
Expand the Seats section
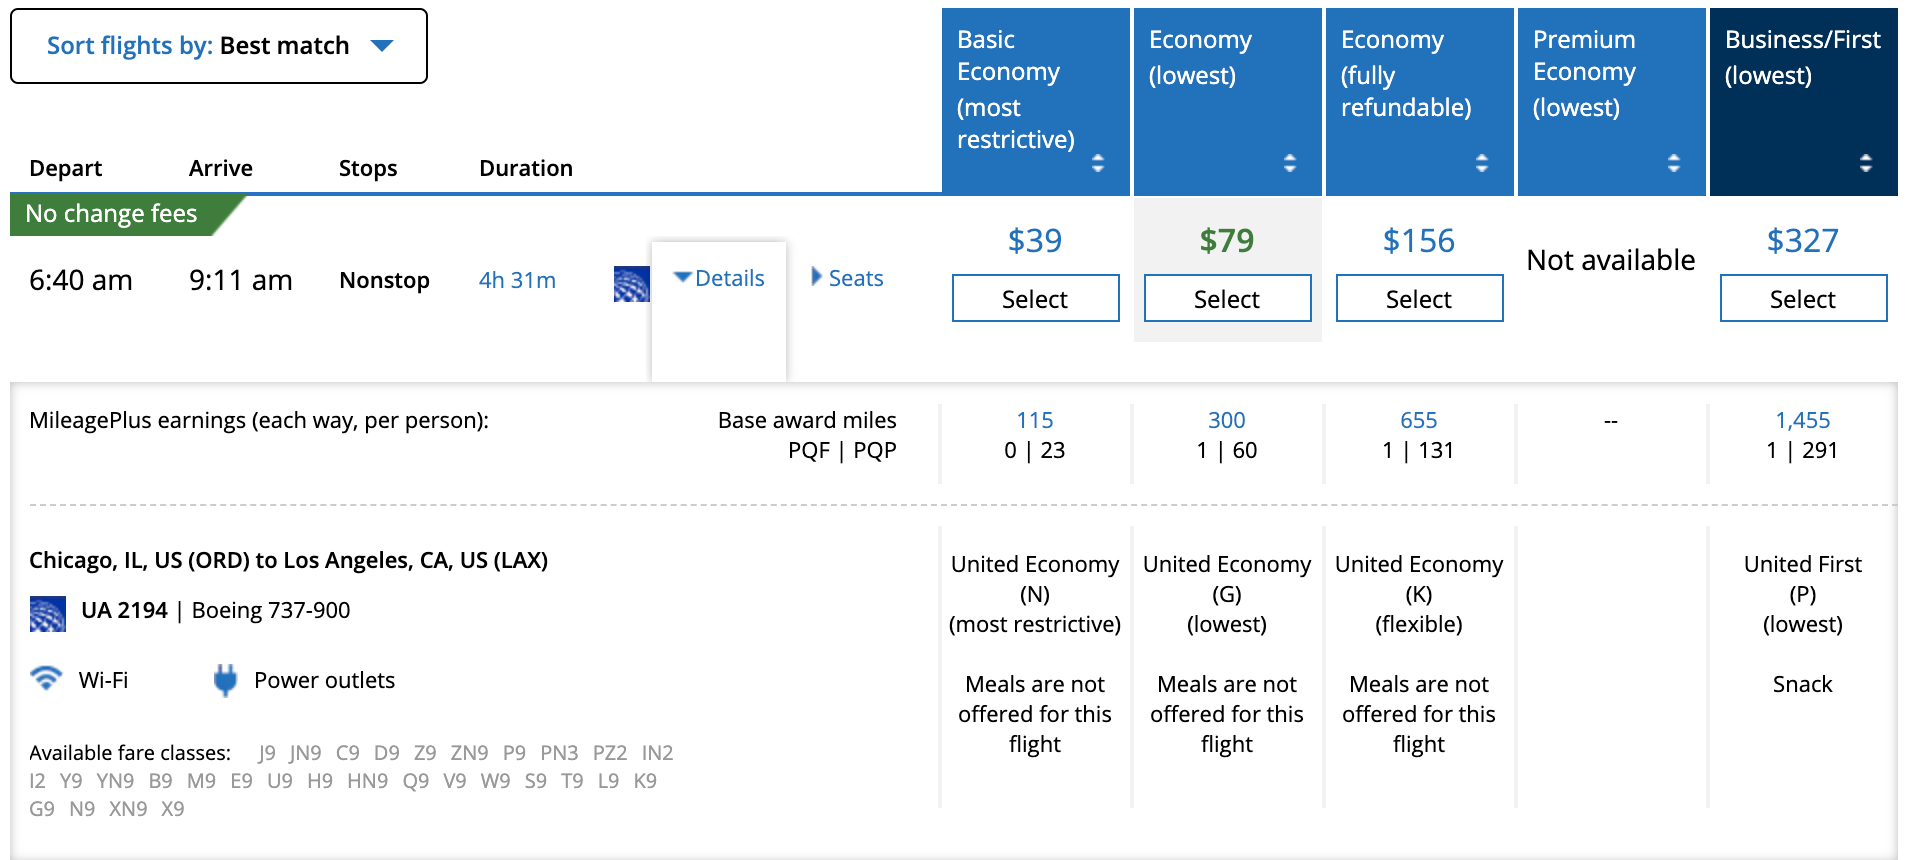pos(847,278)
